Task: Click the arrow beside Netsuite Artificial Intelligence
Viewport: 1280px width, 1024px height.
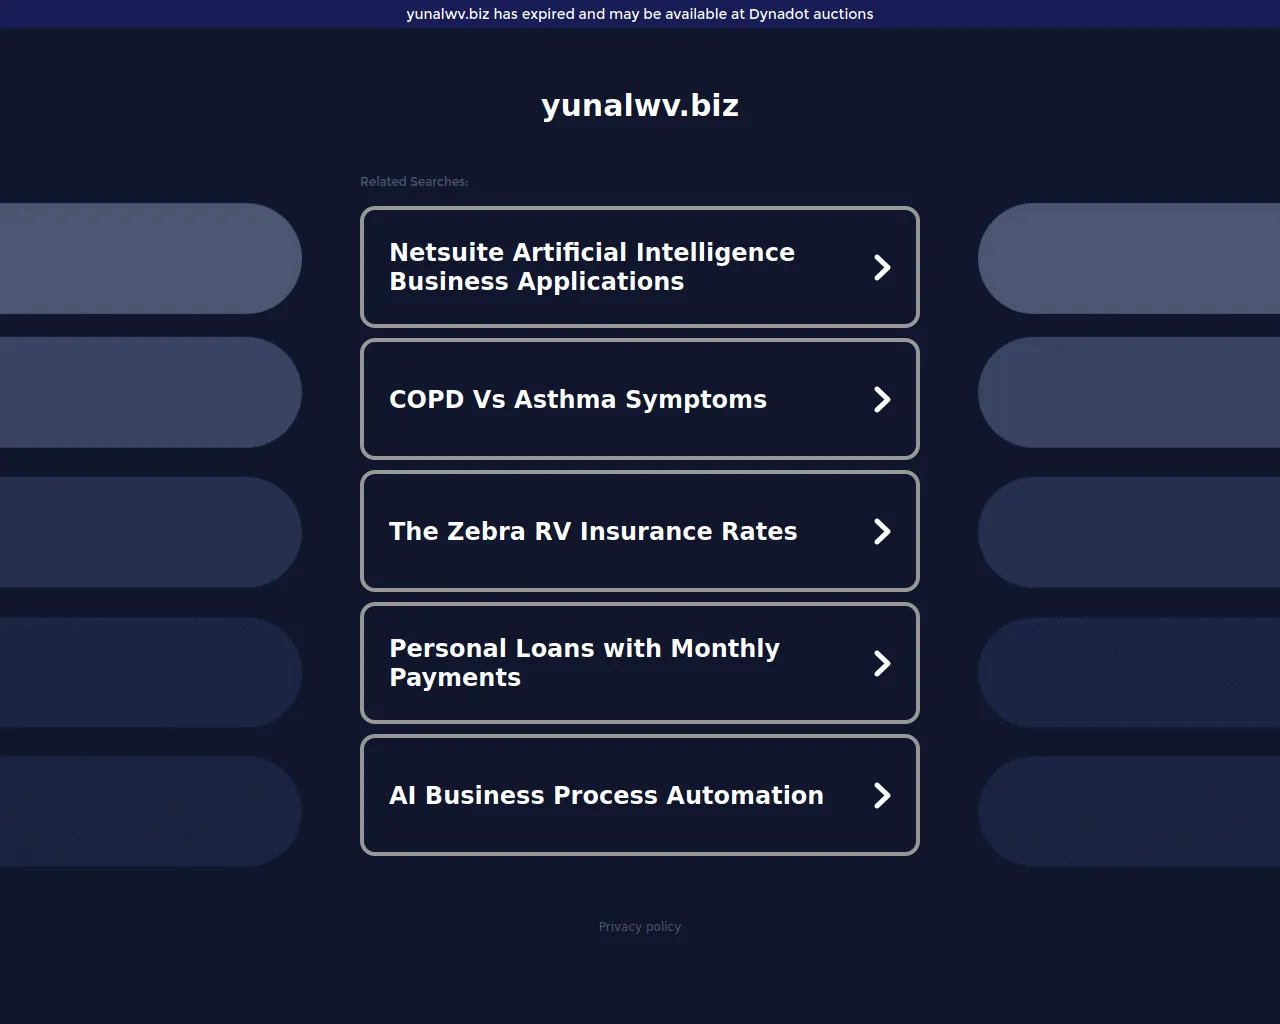Action: tap(882, 267)
